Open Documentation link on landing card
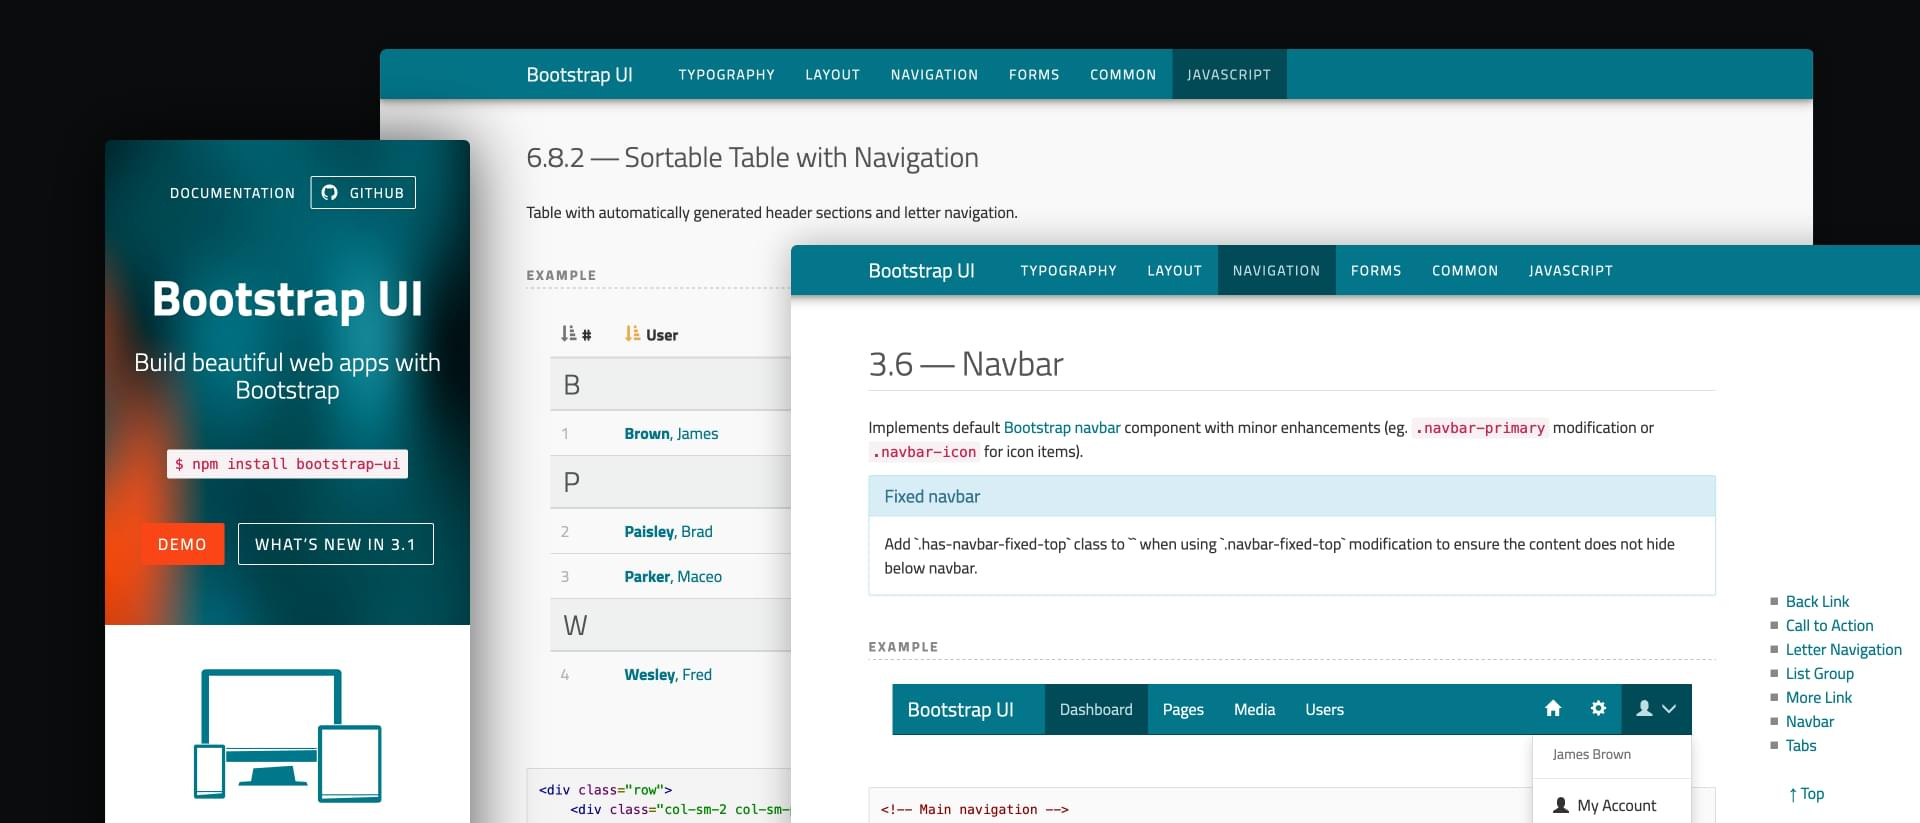 [232, 193]
